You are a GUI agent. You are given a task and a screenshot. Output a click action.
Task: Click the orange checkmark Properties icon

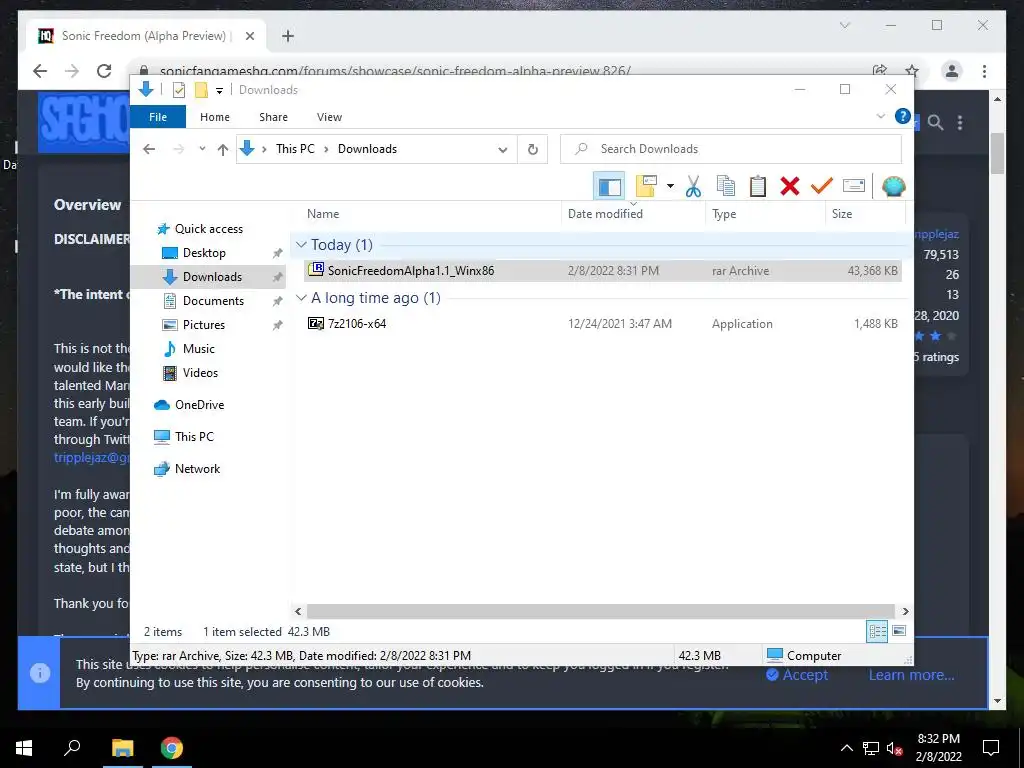click(822, 186)
